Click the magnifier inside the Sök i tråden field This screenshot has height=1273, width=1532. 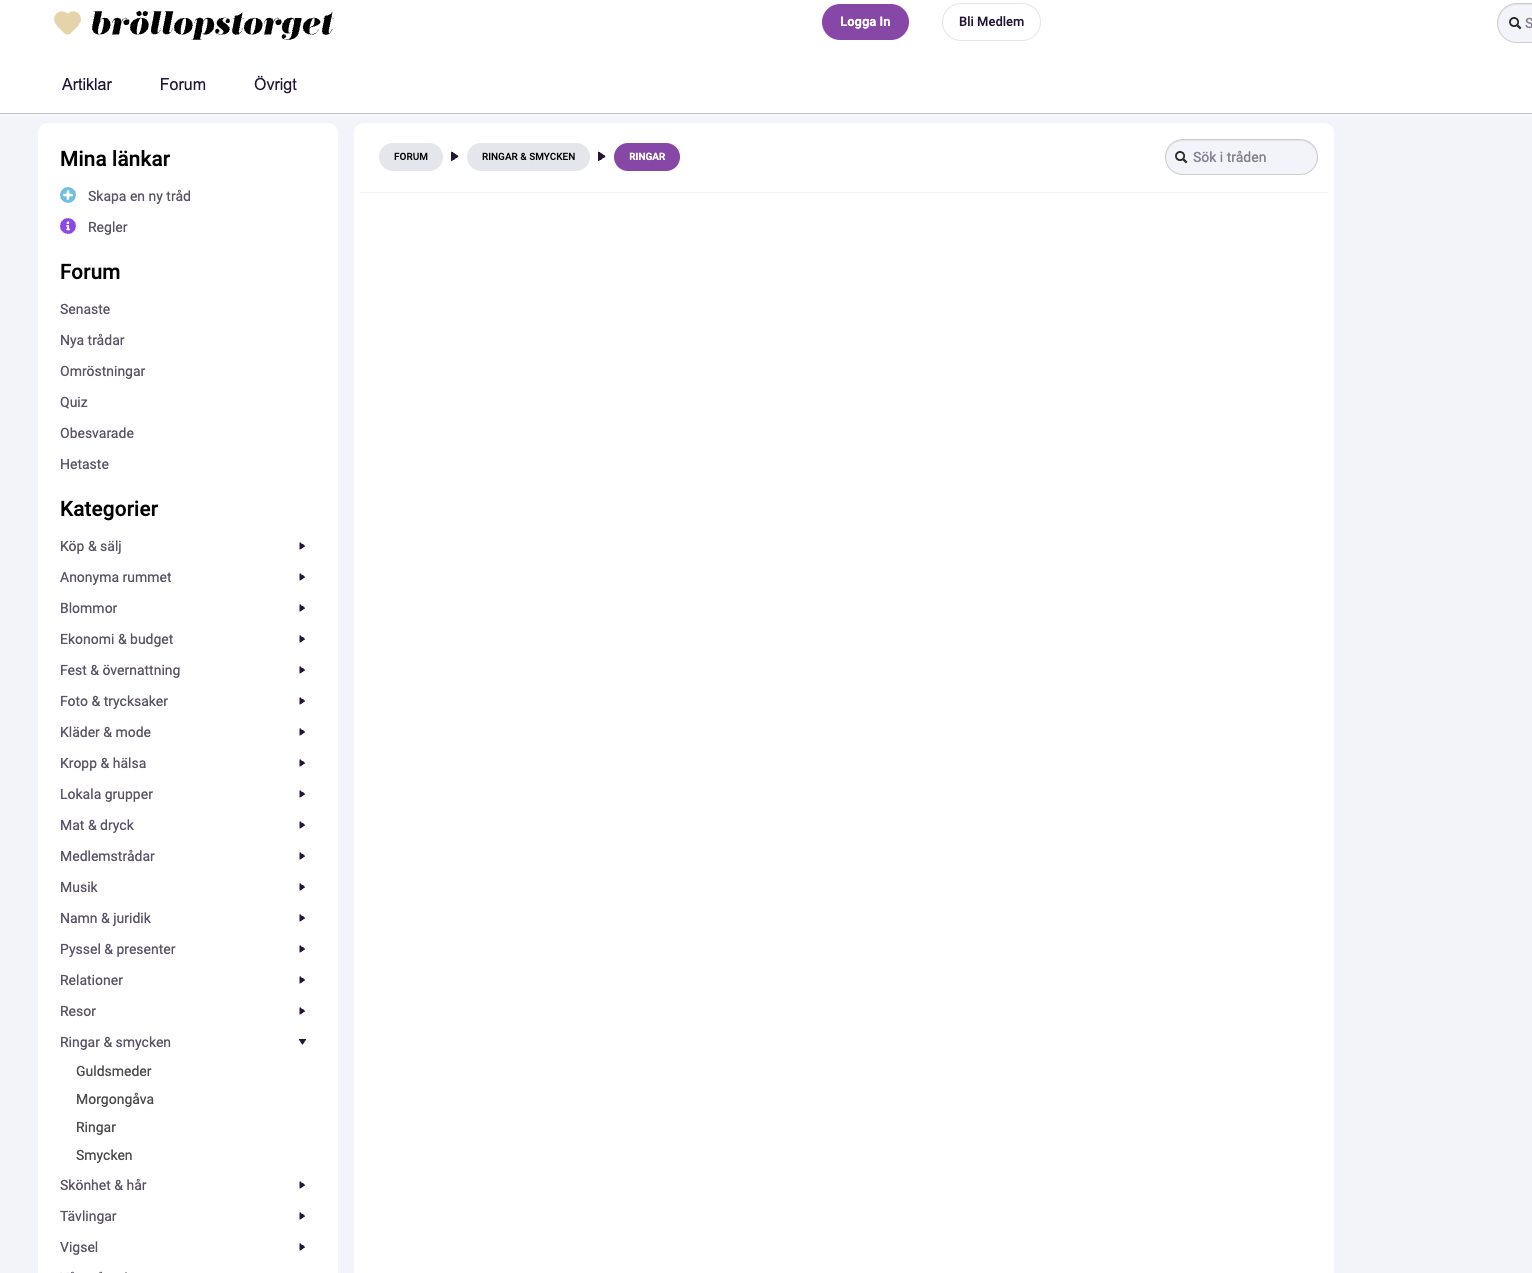coord(1182,157)
